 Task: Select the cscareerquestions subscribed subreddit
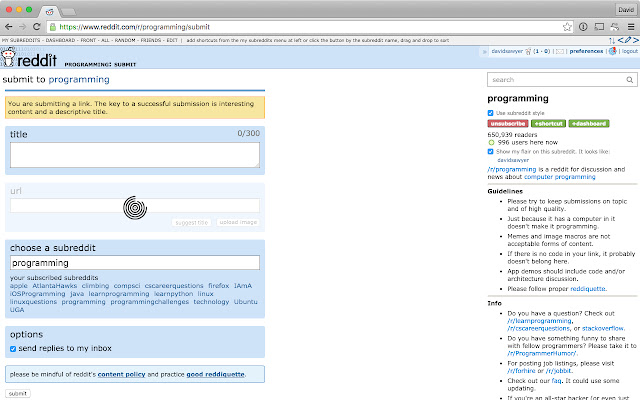click(174, 286)
